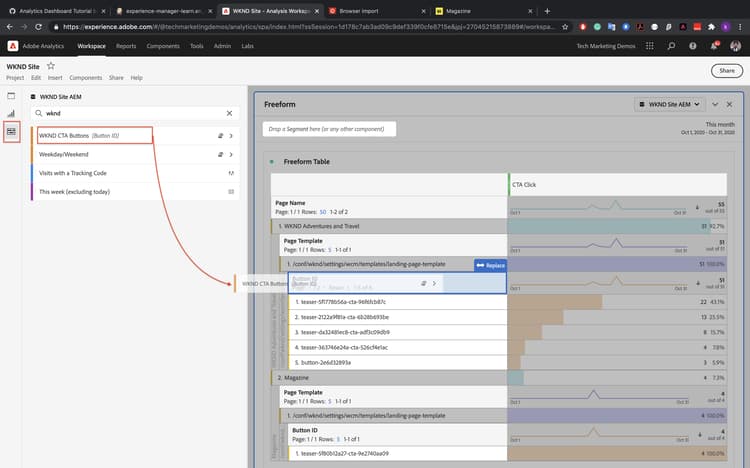Open Adobe Experience Cloud app switcher grid
750x468 pixels.
[650, 46]
